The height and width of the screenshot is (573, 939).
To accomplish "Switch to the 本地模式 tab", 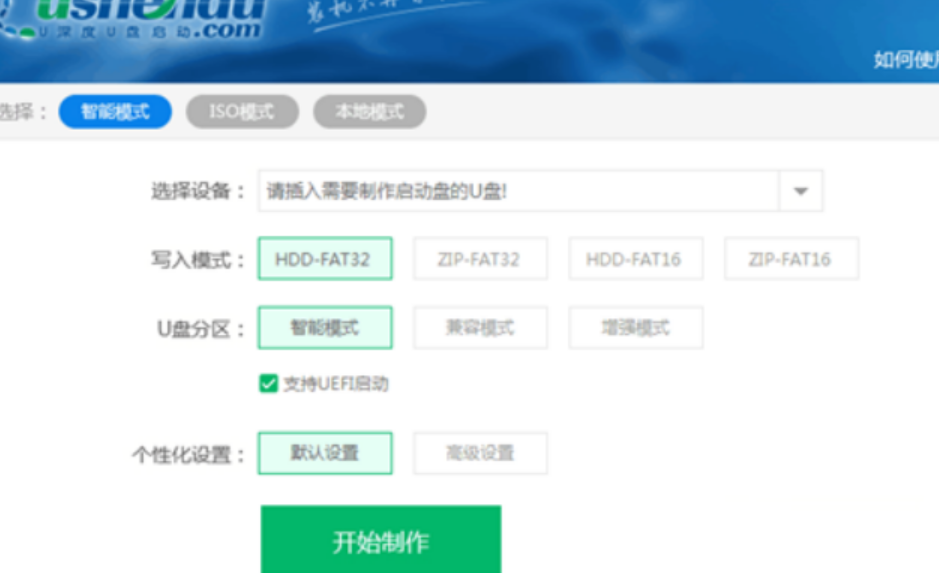I will pos(369,111).
